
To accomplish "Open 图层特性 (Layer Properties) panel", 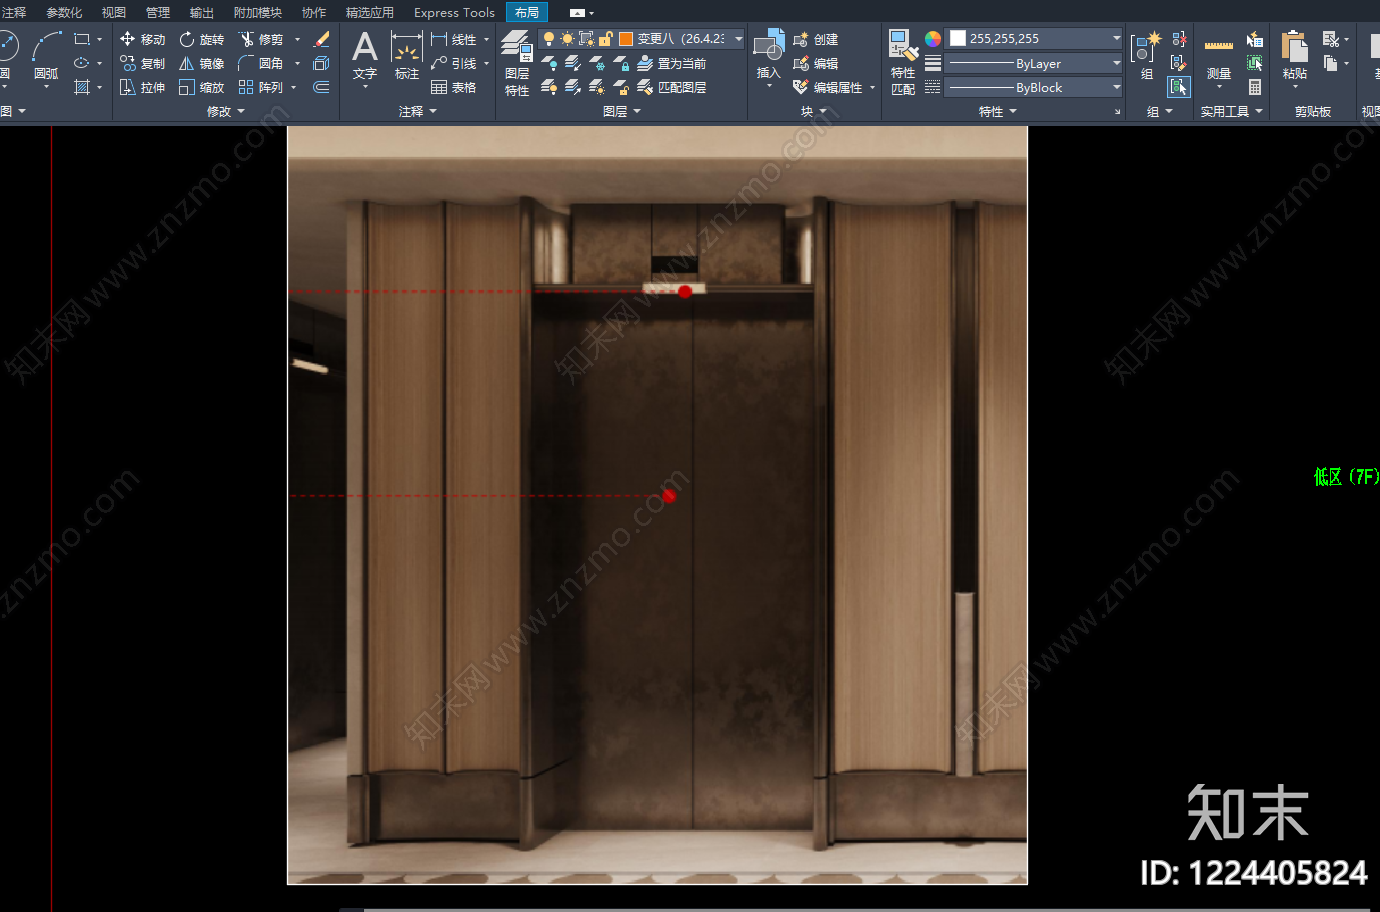I will pyautogui.click(x=517, y=63).
